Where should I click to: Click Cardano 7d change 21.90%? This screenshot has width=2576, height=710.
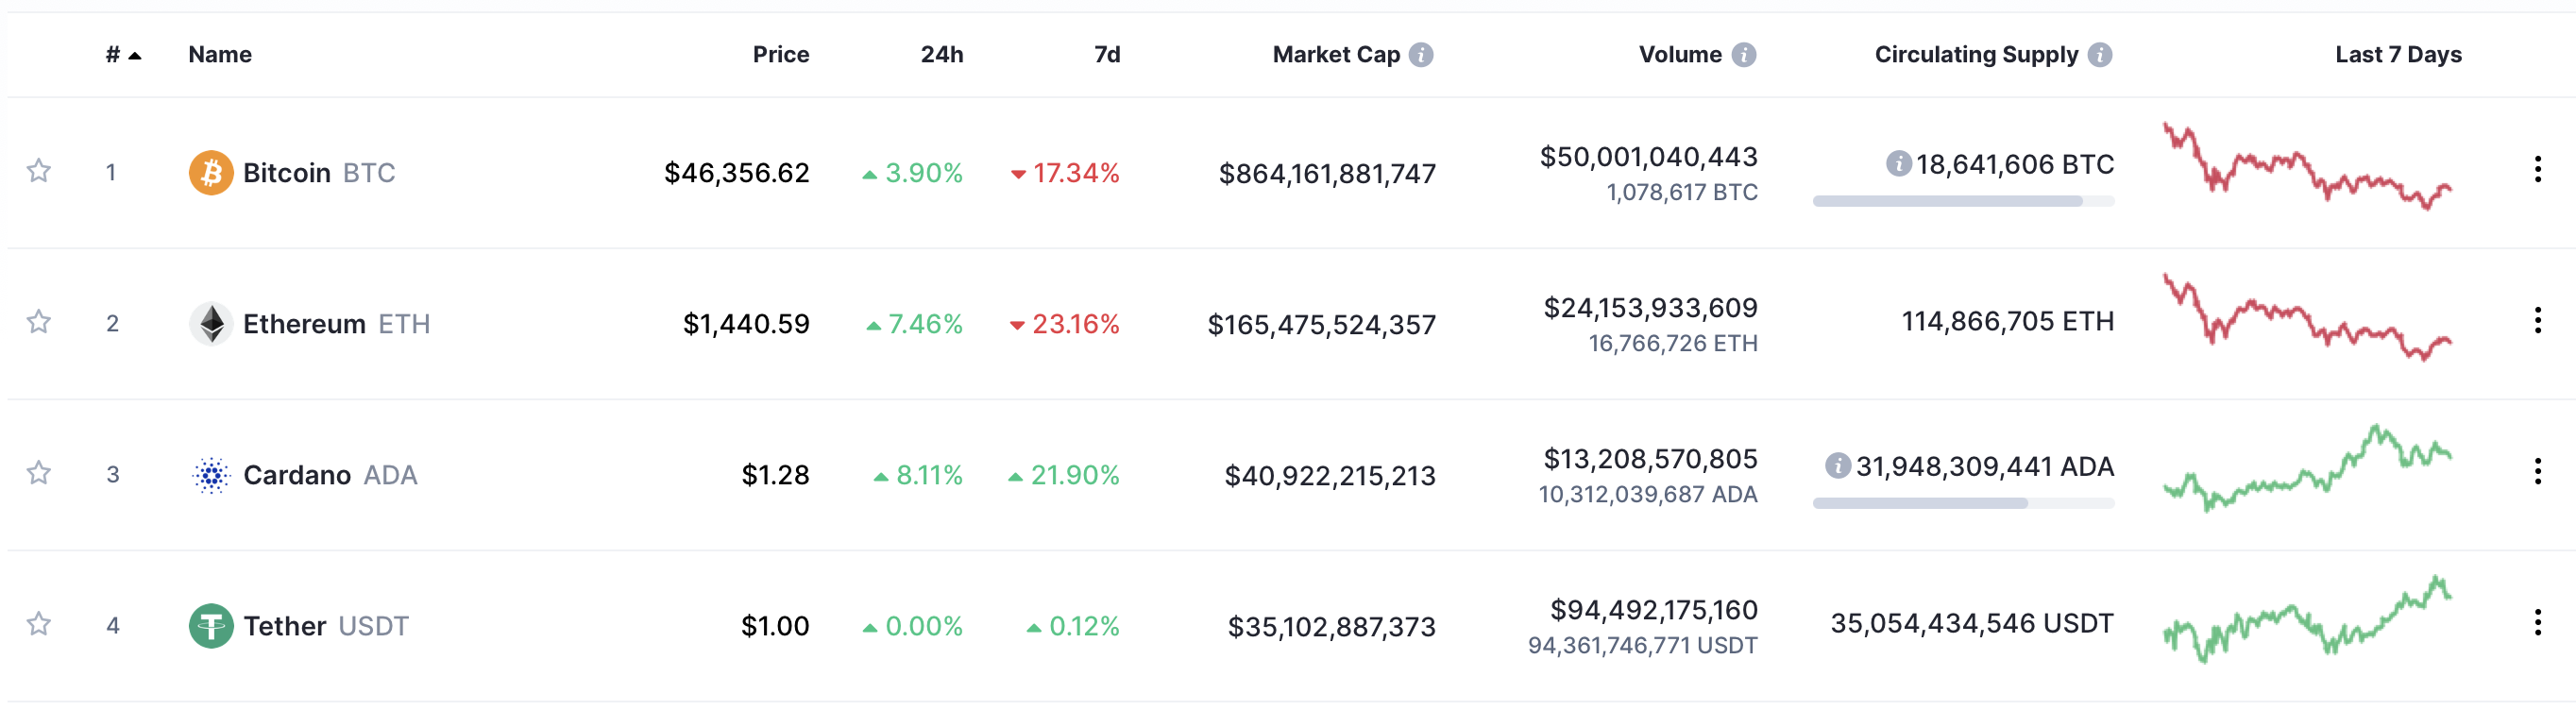point(1064,475)
